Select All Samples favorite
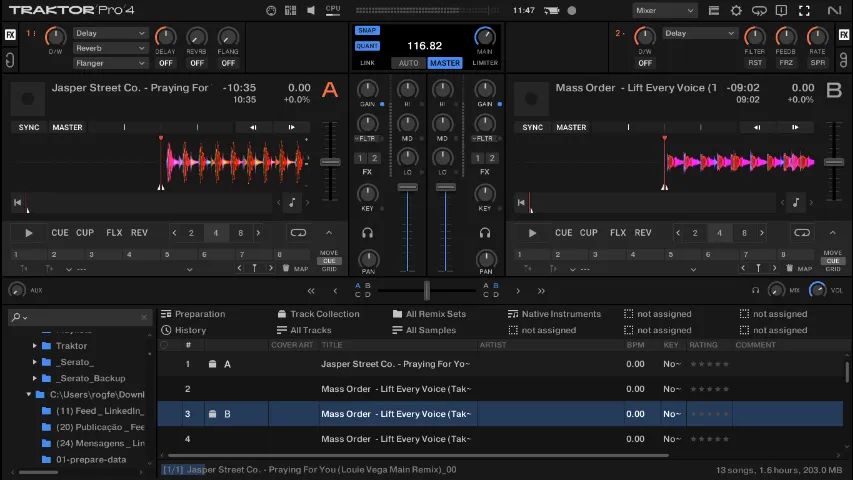This screenshot has height=480, width=853. [424, 330]
